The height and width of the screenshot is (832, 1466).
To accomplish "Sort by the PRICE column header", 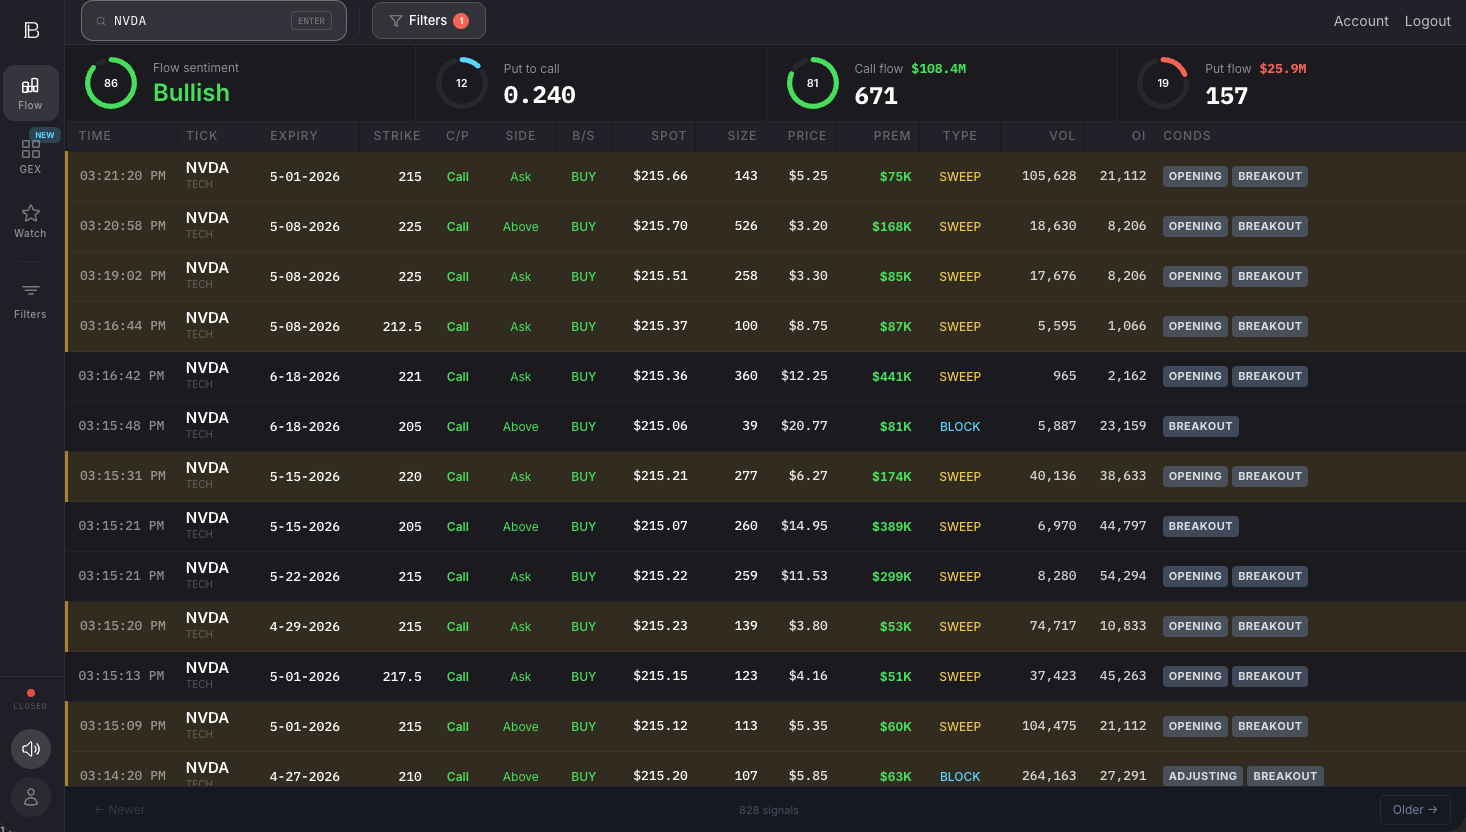I will click(x=807, y=136).
